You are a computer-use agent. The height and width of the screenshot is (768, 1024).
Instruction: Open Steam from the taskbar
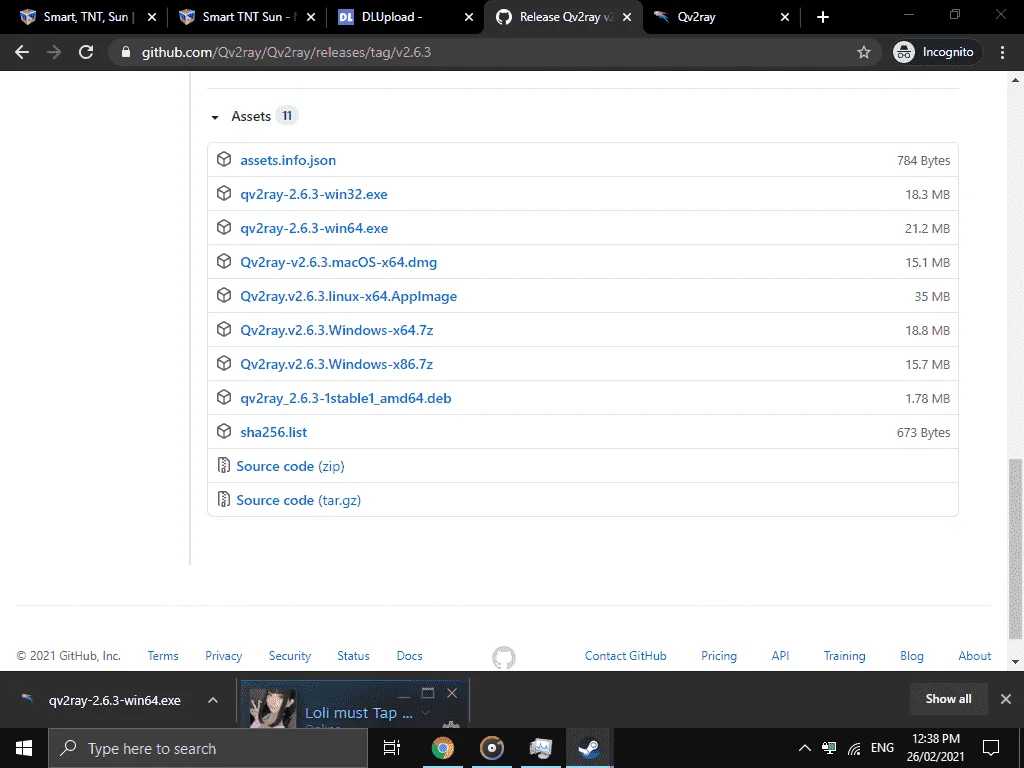[589, 748]
